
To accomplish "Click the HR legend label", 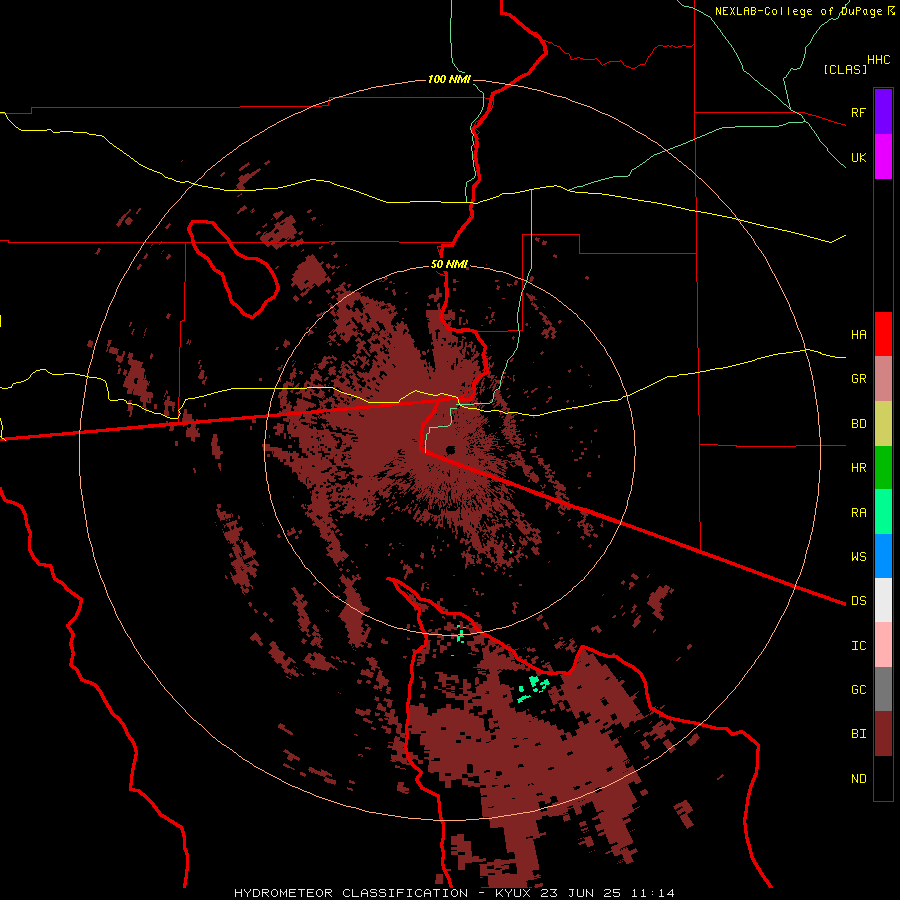I will coord(859,468).
